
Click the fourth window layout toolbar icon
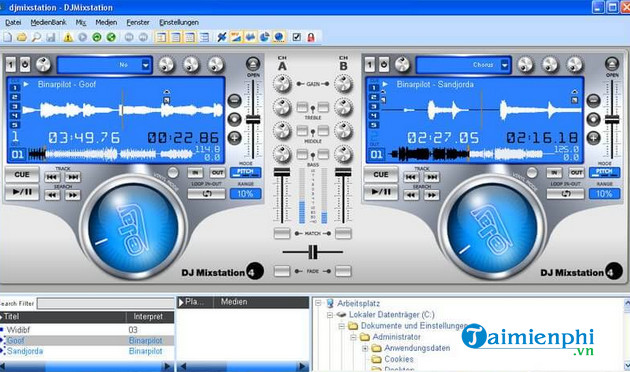[204, 37]
